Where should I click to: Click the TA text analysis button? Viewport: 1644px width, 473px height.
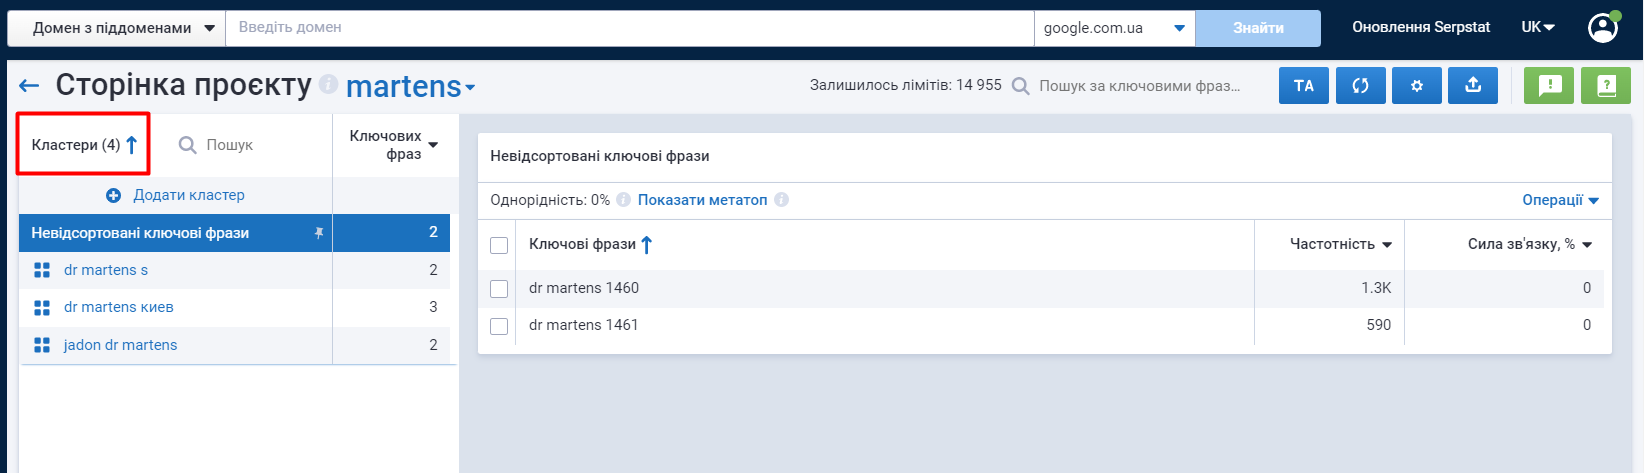coord(1304,86)
